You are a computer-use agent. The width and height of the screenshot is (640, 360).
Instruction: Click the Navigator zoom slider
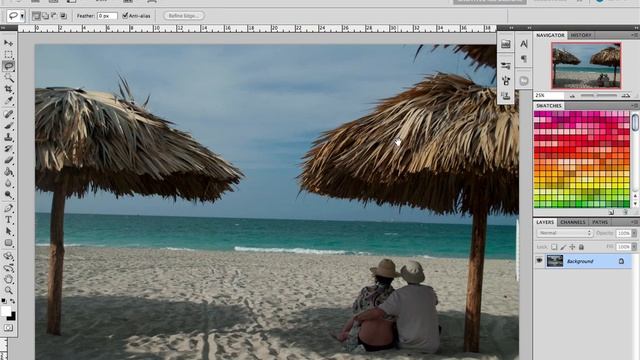[x=598, y=96]
